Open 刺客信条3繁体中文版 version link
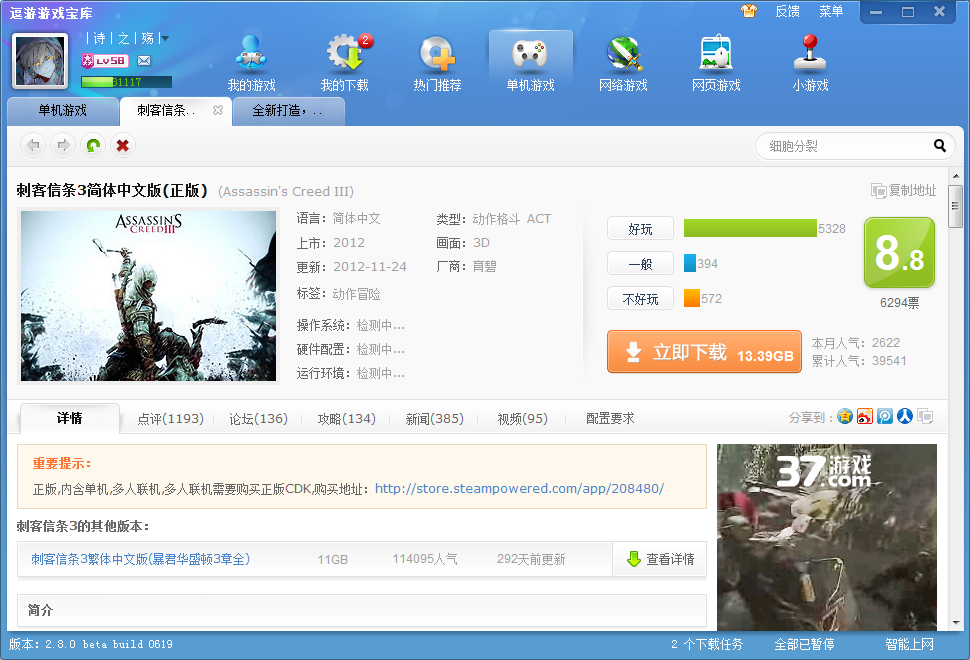The height and width of the screenshot is (660, 970). tap(140, 559)
